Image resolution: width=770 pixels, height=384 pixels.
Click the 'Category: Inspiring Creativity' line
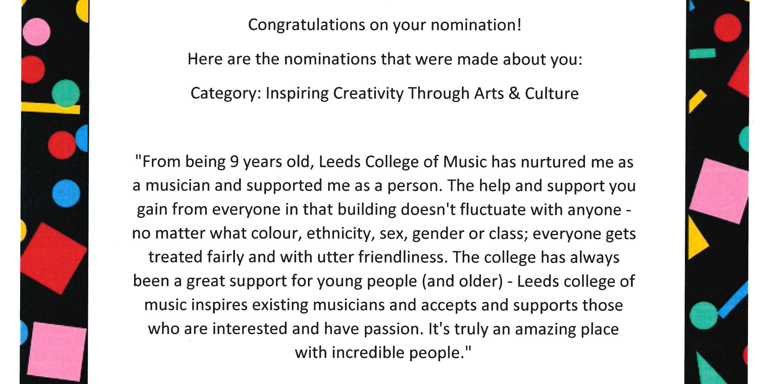[385, 93]
